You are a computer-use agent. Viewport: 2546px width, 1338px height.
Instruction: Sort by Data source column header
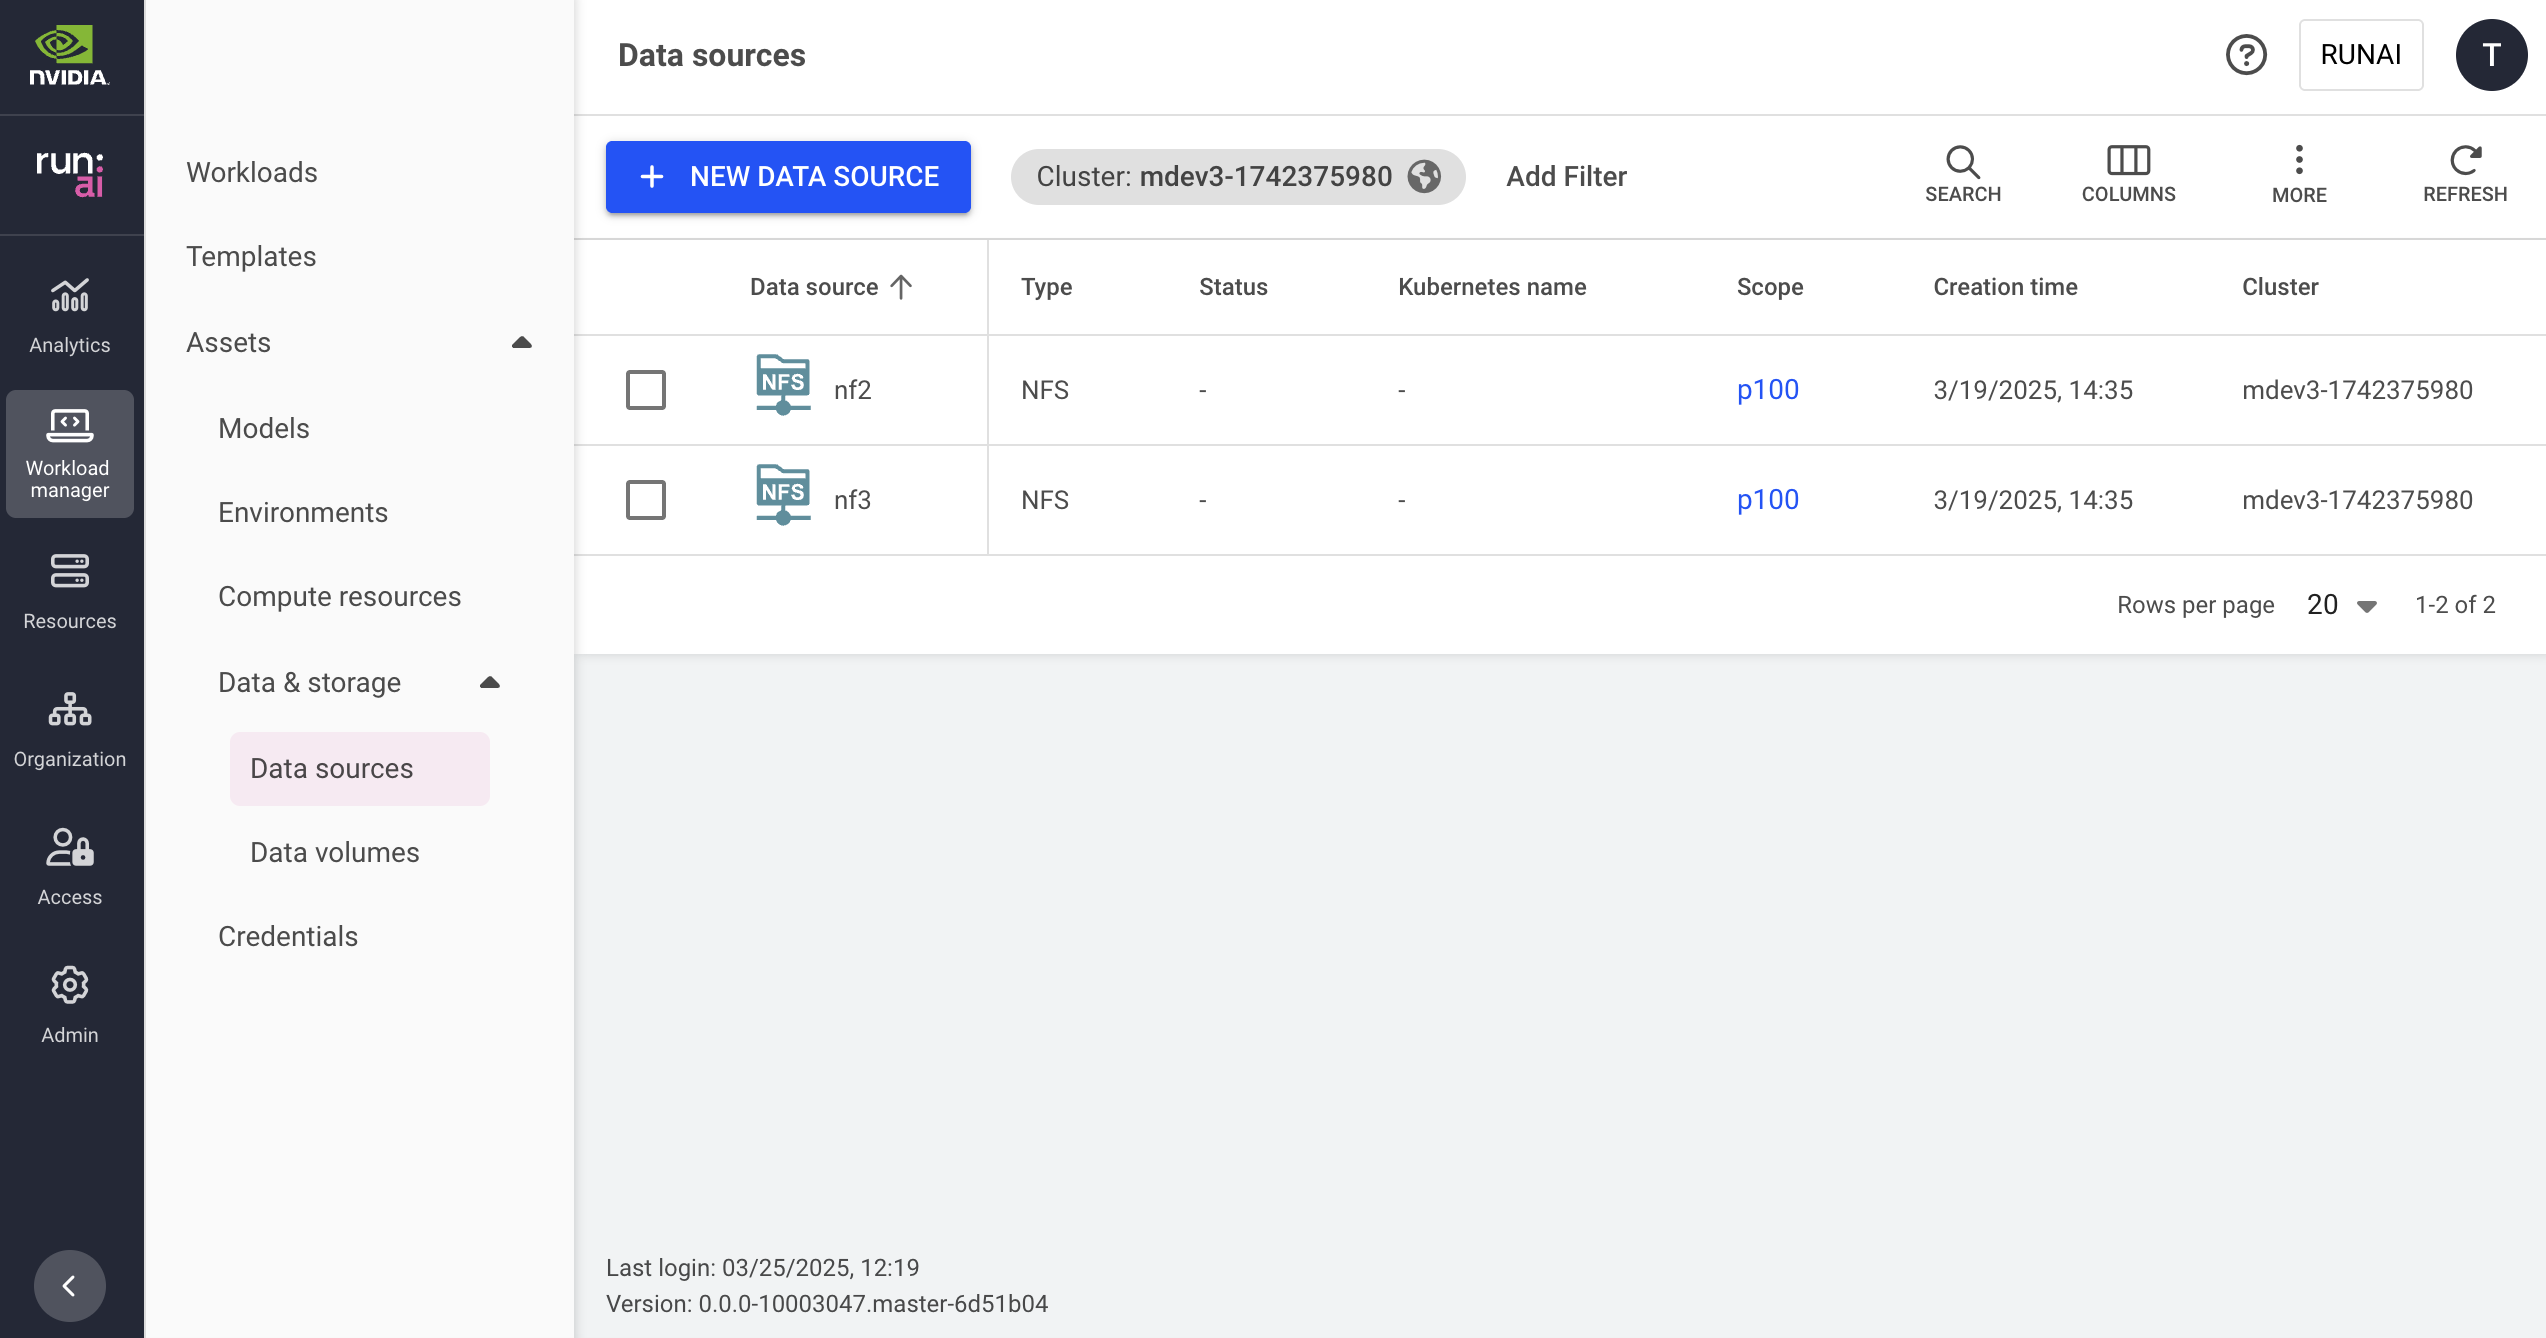(x=814, y=287)
